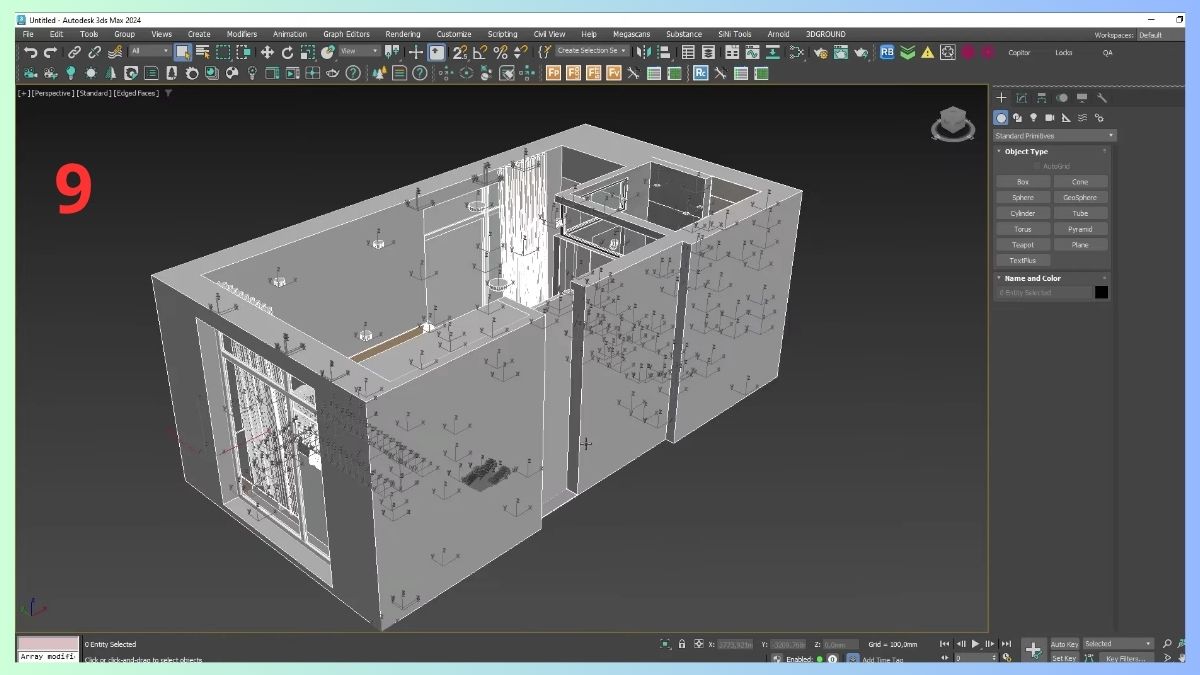Turn on Auto Key mode
This screenshot has width=1200, height=675.
point(1064,644)
